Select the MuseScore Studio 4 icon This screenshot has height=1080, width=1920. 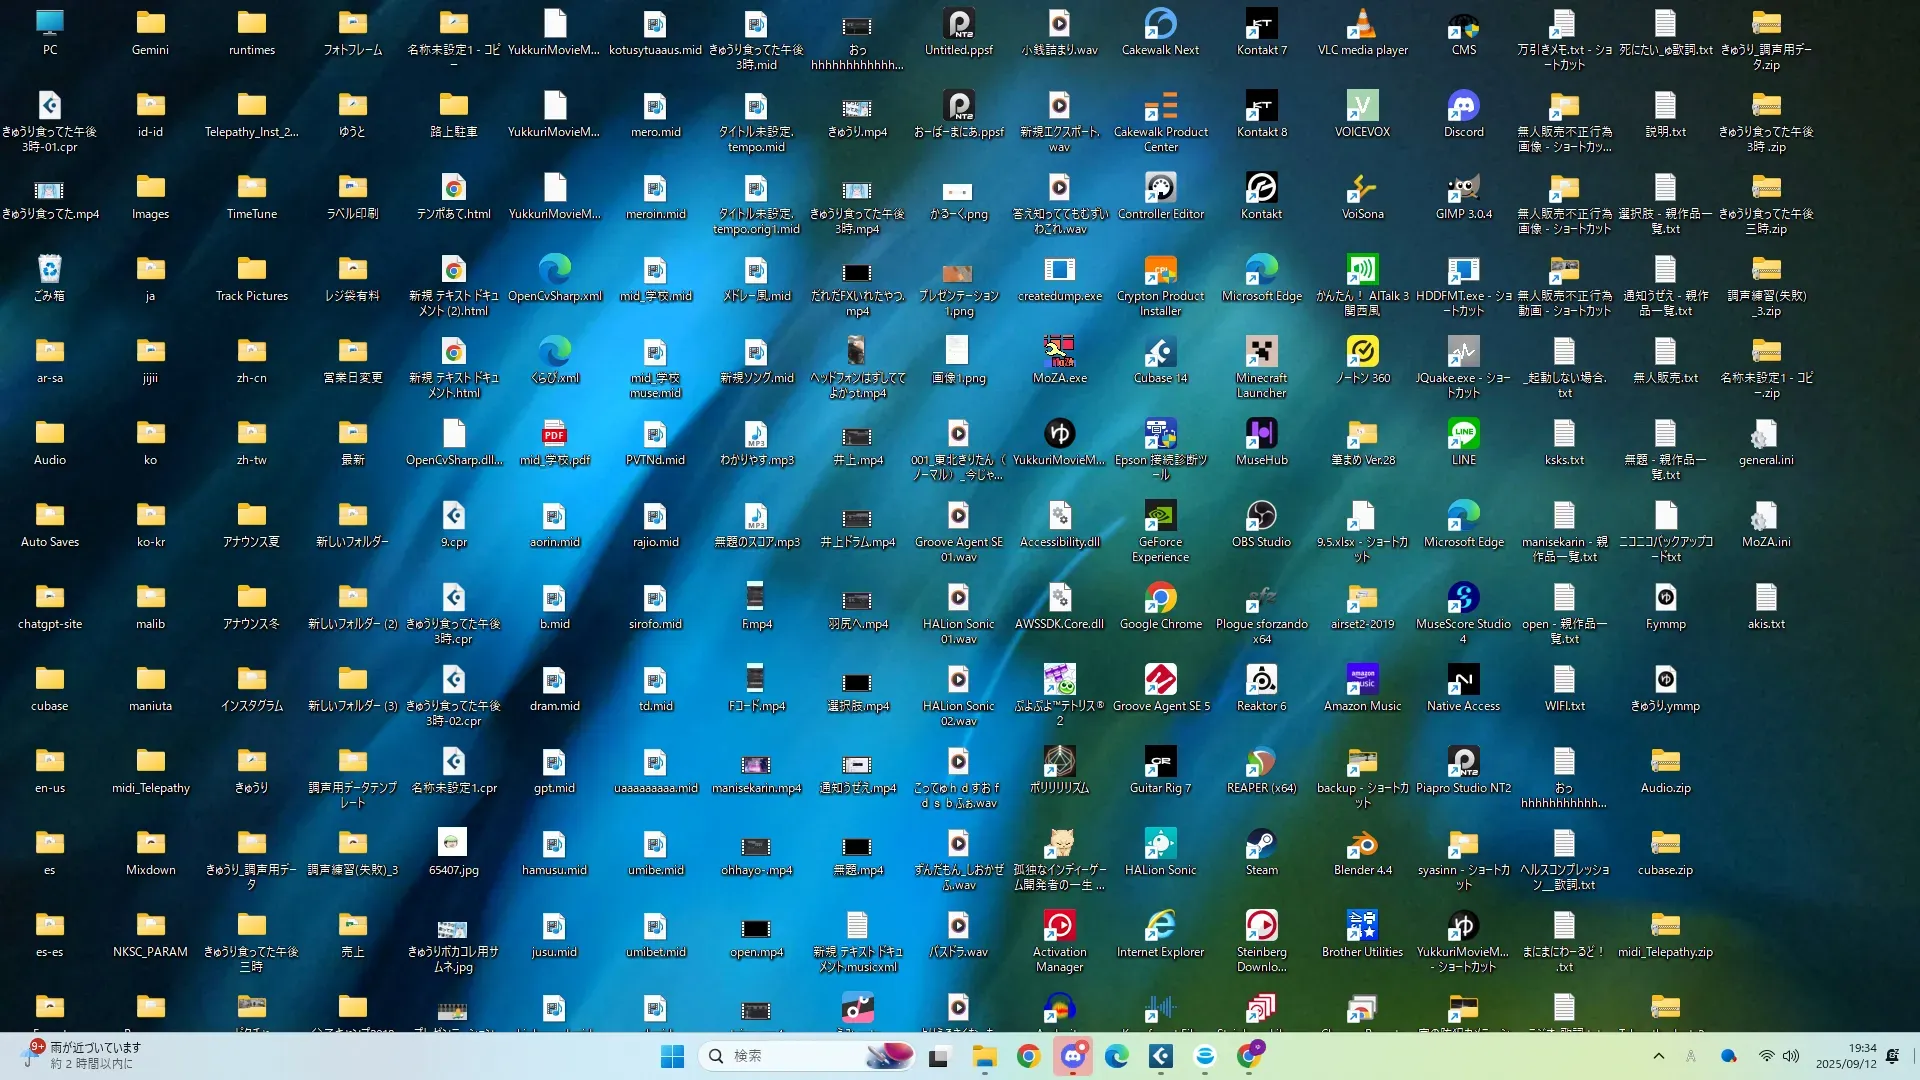click(1463, 599)
